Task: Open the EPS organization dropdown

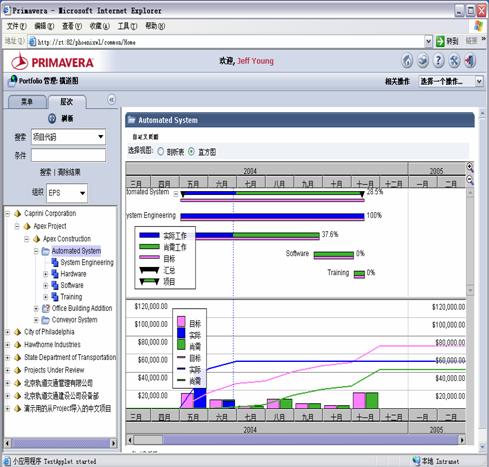Action: click(x=67, y=193)
